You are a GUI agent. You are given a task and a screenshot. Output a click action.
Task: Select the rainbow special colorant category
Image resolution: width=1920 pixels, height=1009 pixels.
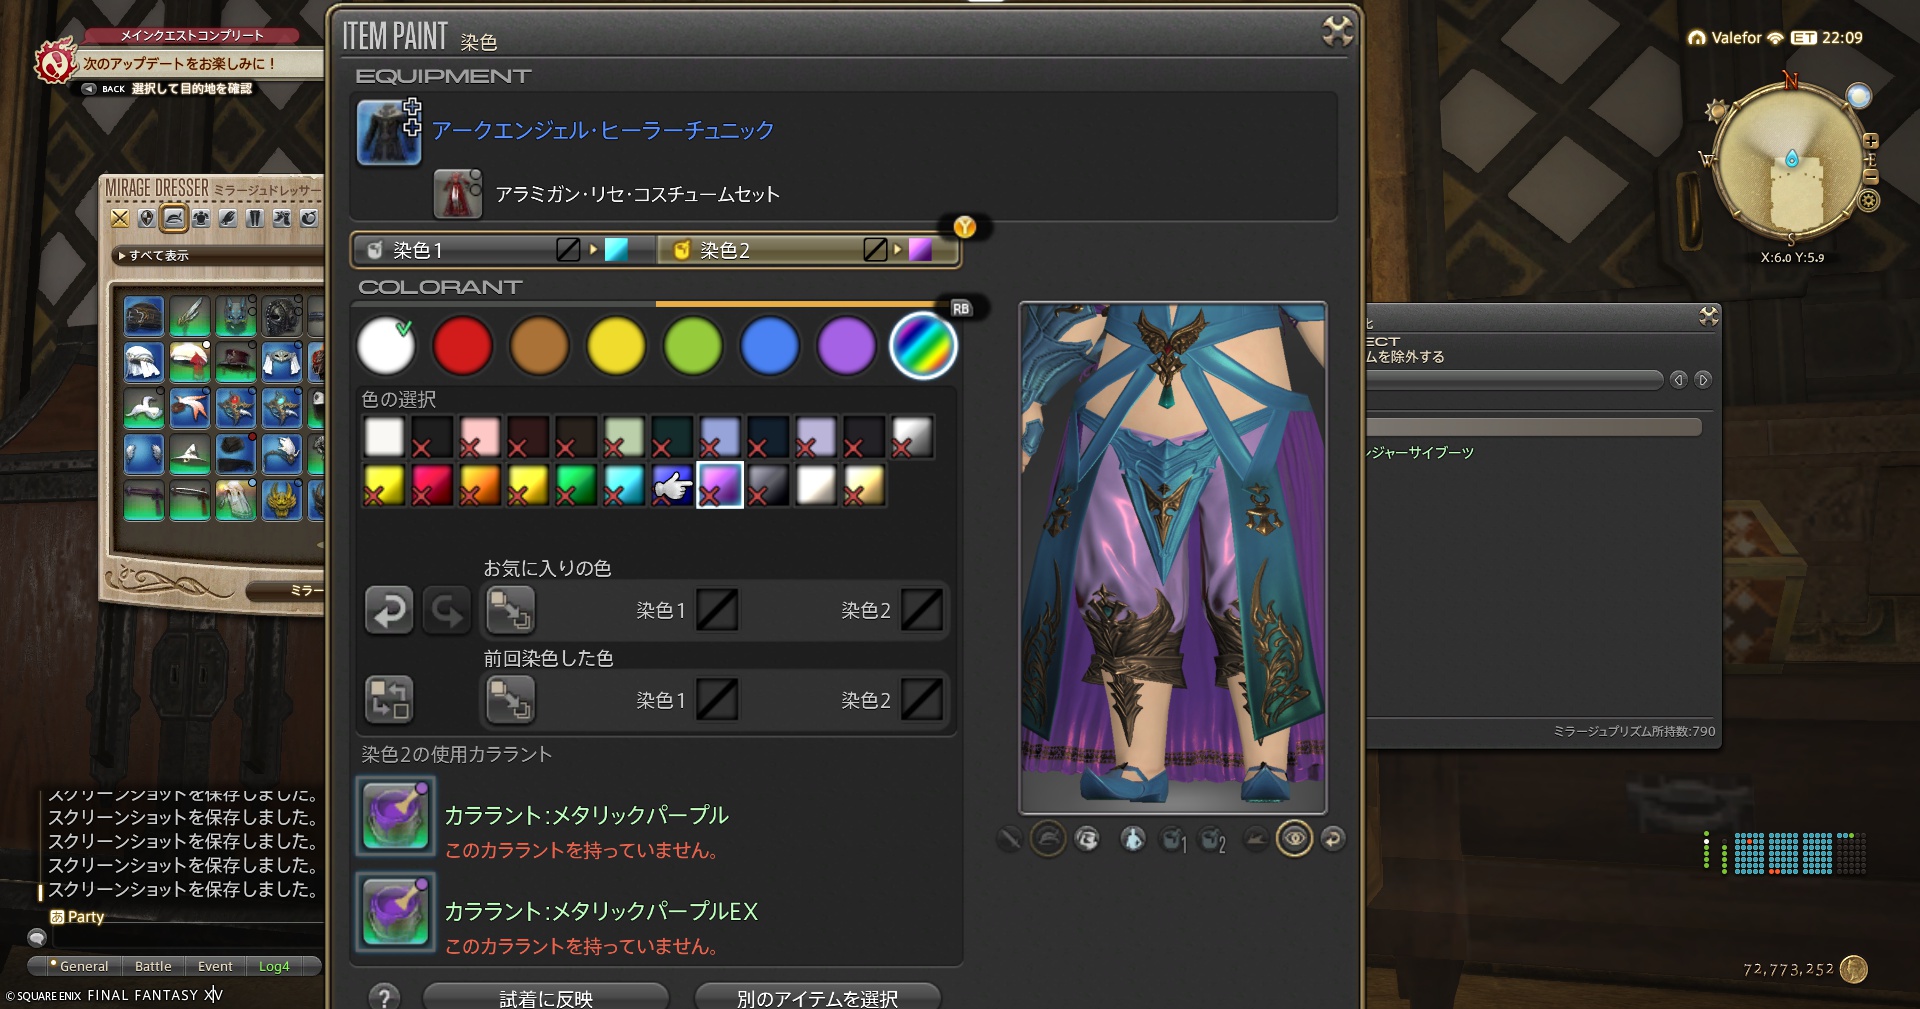pos(923,346)
